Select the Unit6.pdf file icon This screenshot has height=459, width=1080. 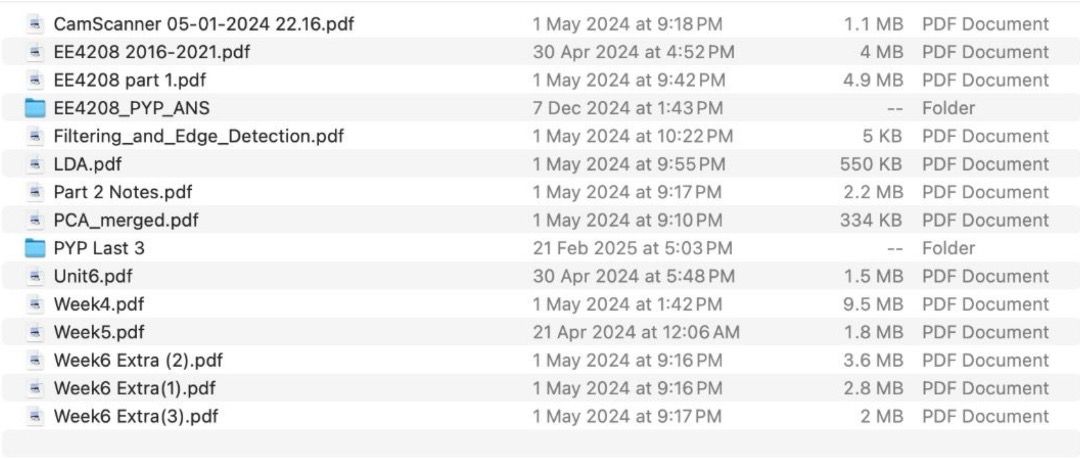34,276
